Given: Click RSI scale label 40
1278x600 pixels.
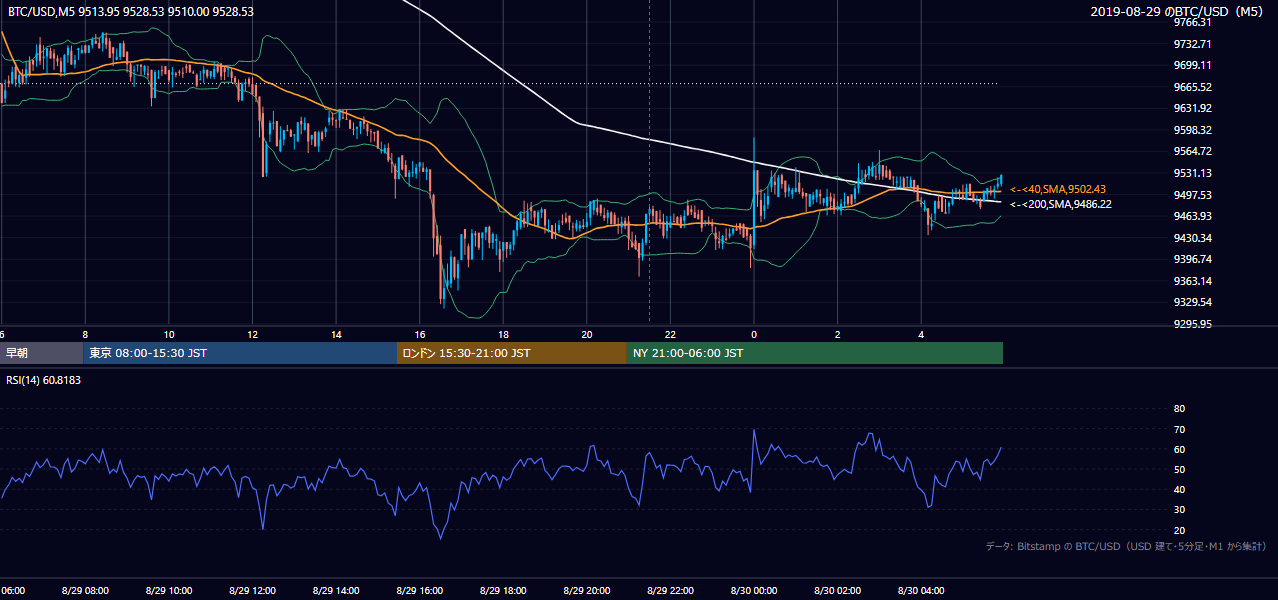Looking at the screenshot, I should (x=1179, y=490).
